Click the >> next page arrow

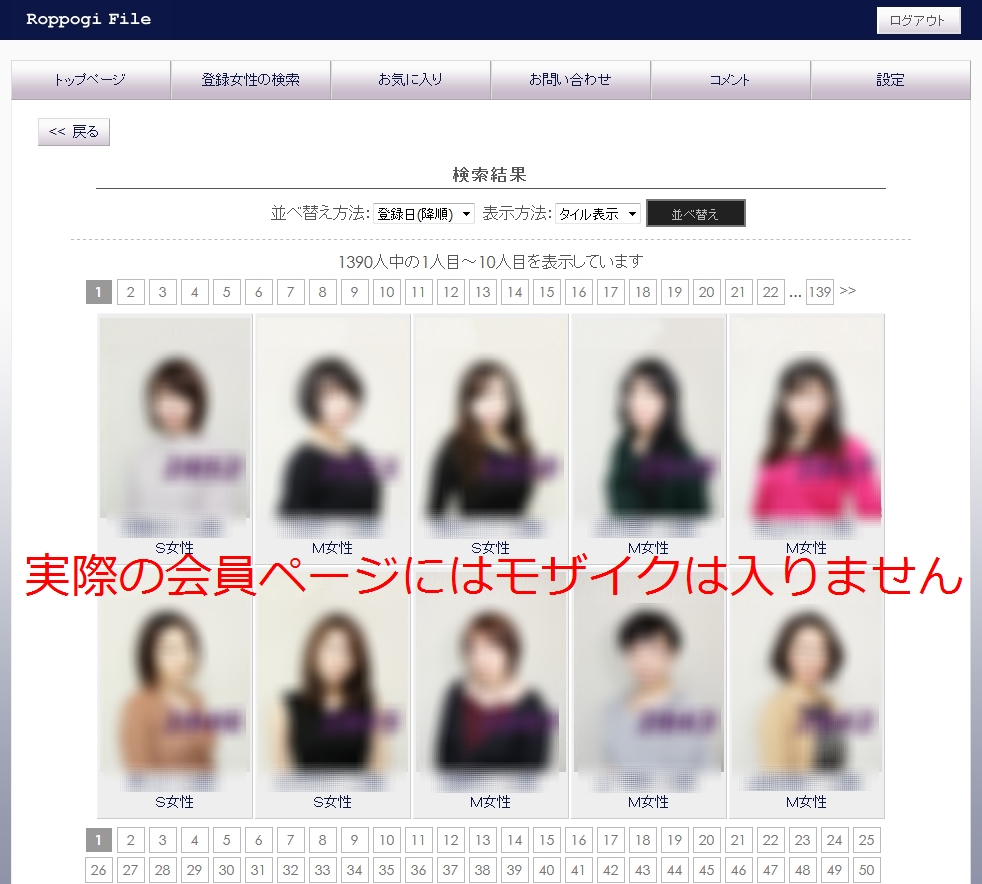click(848, 291)
